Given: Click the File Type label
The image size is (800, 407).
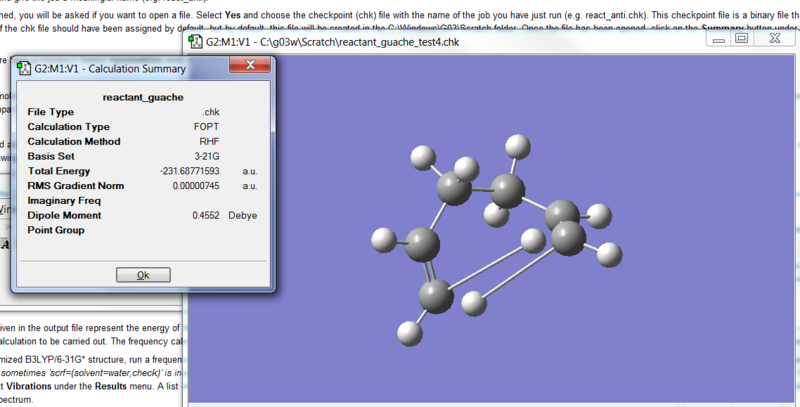Looking at the screenshot, I should tap(51, 112).
